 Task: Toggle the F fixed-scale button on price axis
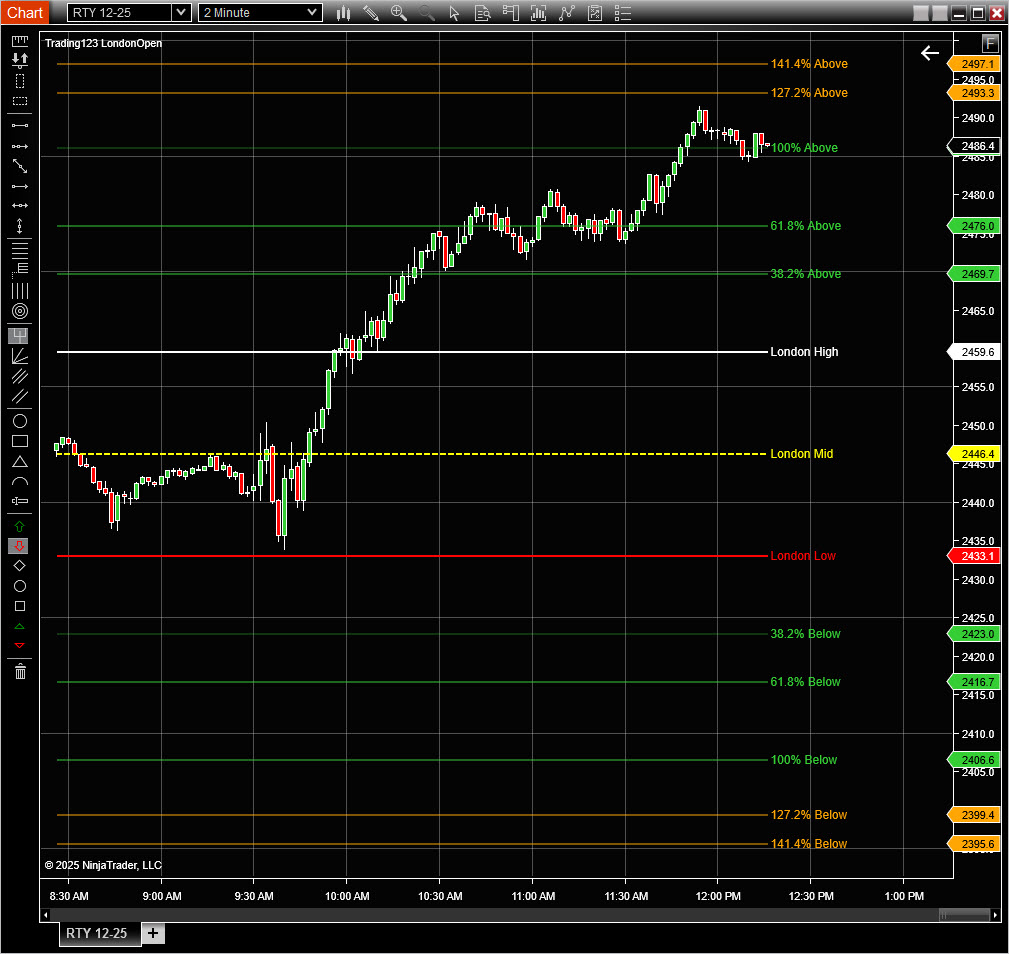[990, 43]
